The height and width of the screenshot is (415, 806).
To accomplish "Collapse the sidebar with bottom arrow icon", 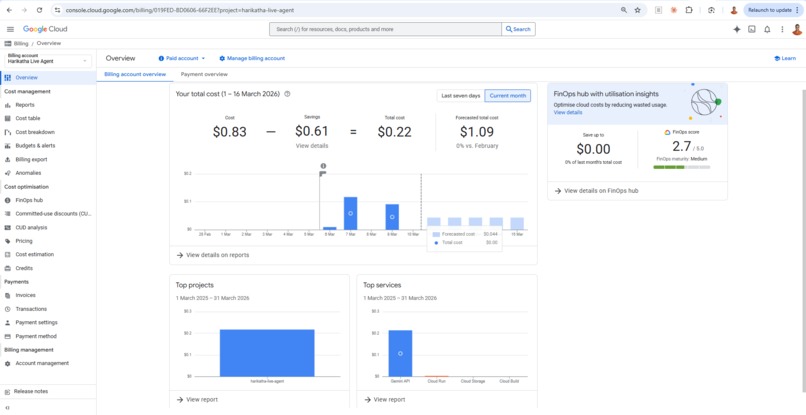I will (x=7, y=408).
